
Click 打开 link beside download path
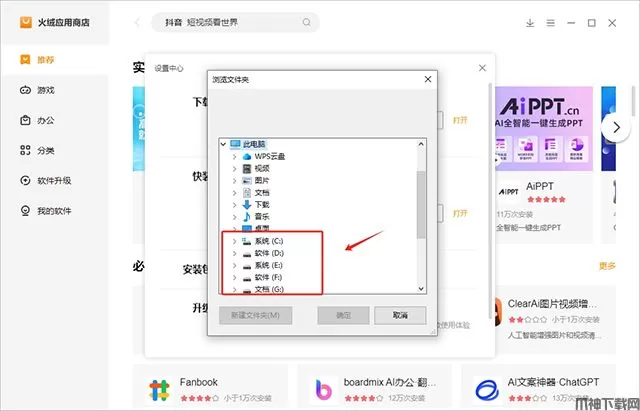tap(460, 120)
